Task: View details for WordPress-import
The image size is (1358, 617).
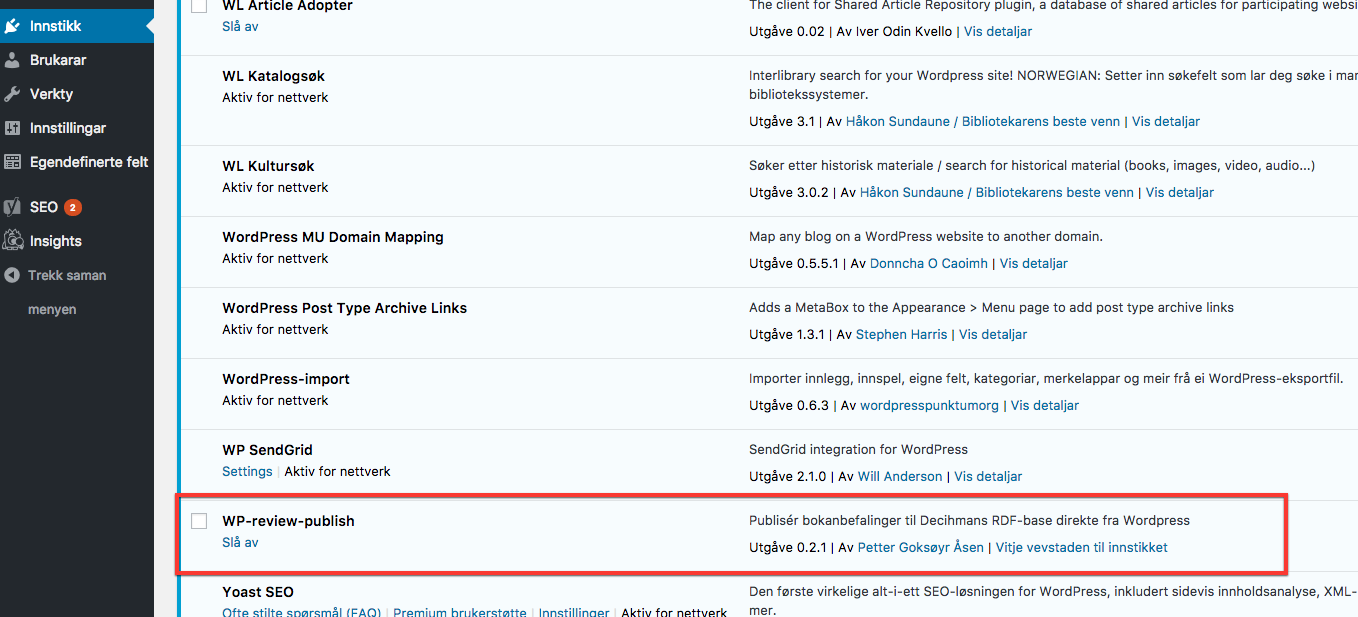Action: click(1045, 405)
